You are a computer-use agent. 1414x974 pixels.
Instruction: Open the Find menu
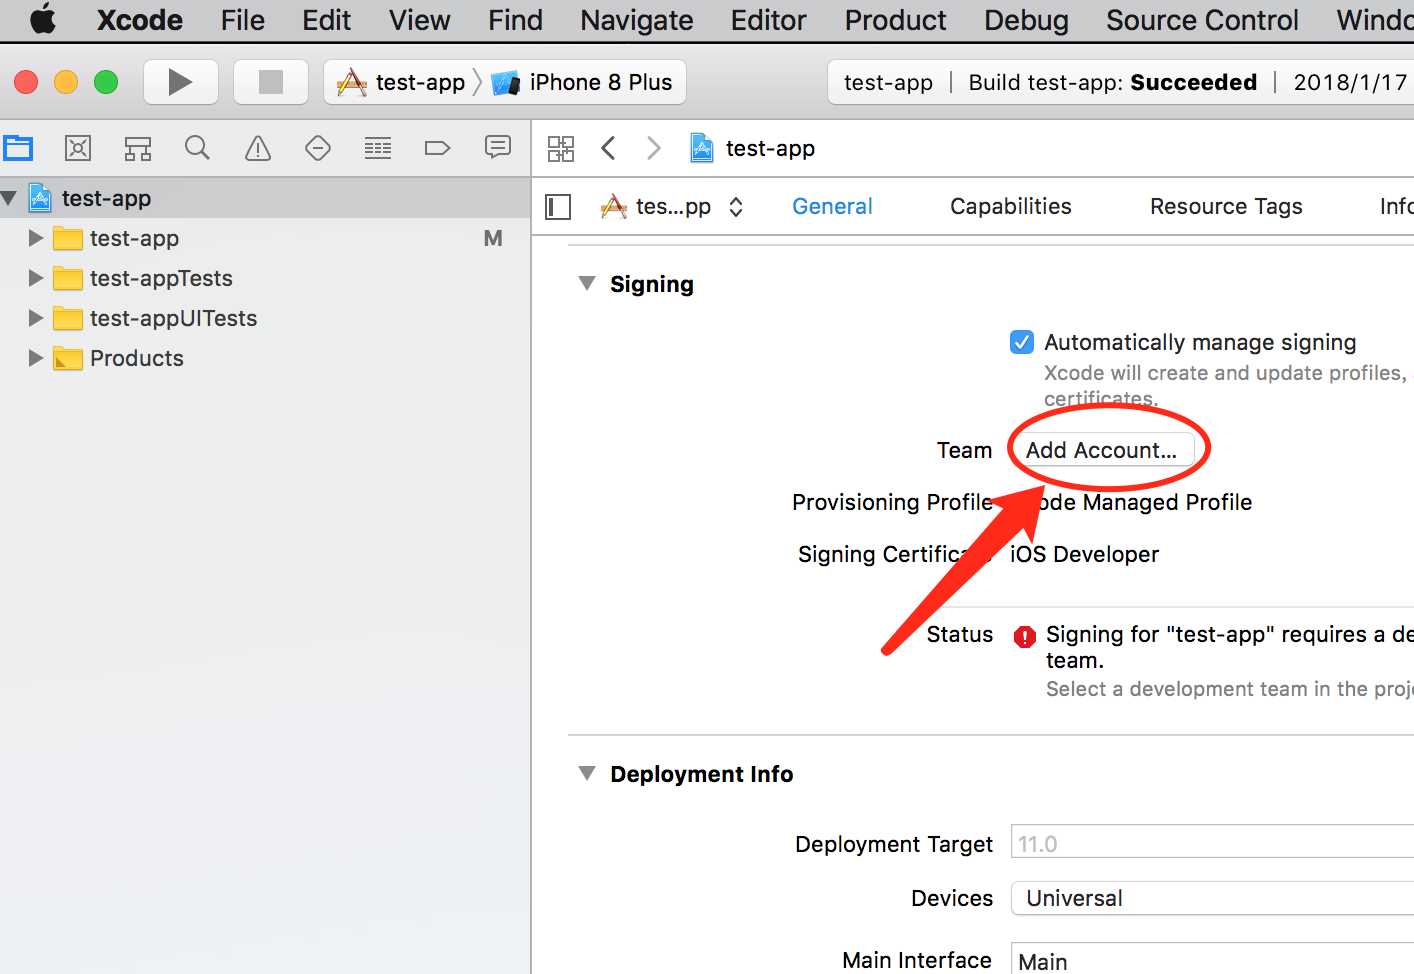(x=515, y=20)
